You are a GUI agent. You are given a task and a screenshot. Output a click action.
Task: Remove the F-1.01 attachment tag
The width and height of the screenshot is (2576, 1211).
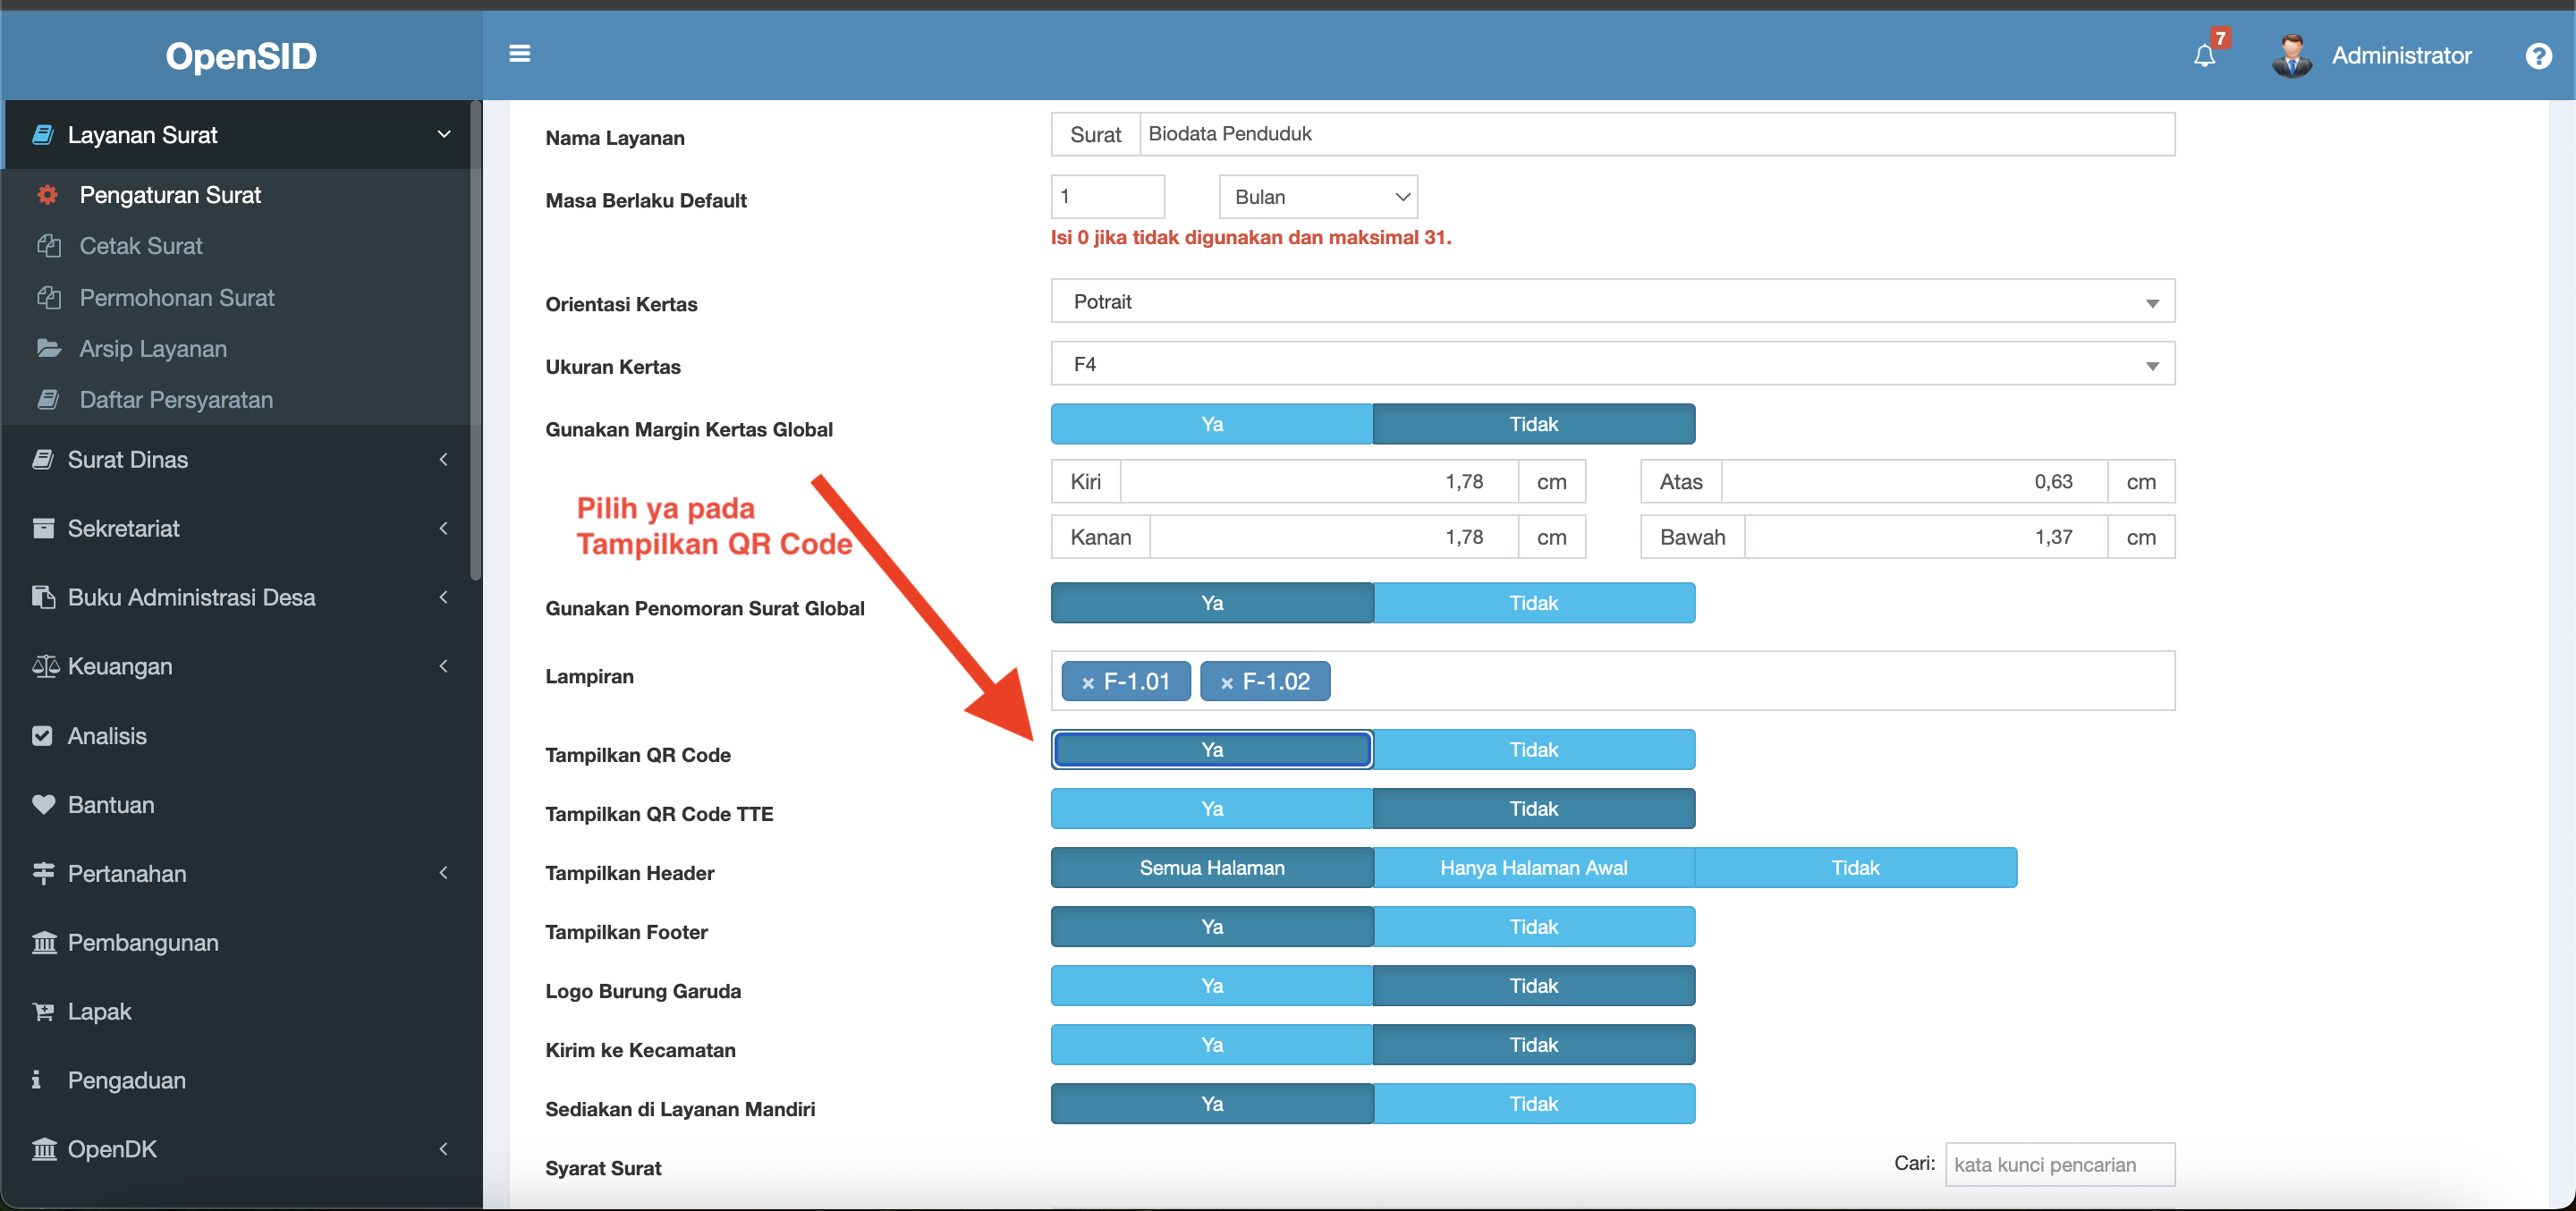tap(1088, 683)
